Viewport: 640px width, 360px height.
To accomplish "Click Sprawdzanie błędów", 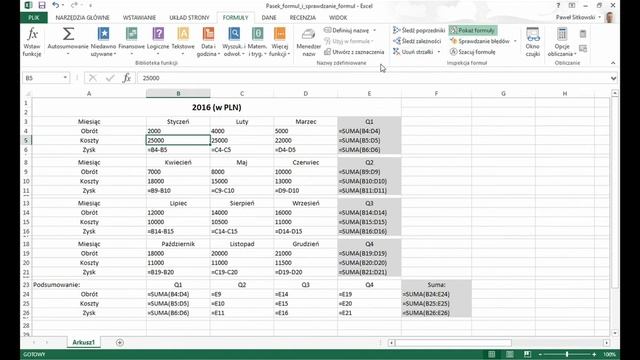I will [480, 41].
